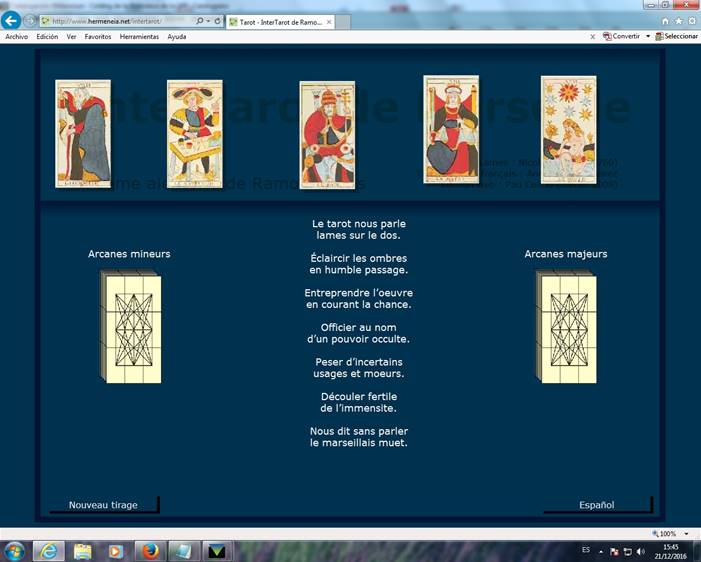Screen dimensions: 701x562
Task: Click the volume speaker tray icon
Action: tap(640, 551)
